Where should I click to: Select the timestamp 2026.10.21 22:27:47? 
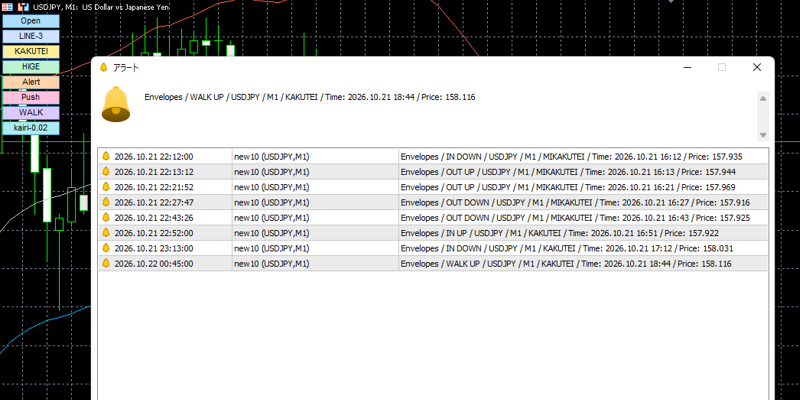click(x=154, y=203)
